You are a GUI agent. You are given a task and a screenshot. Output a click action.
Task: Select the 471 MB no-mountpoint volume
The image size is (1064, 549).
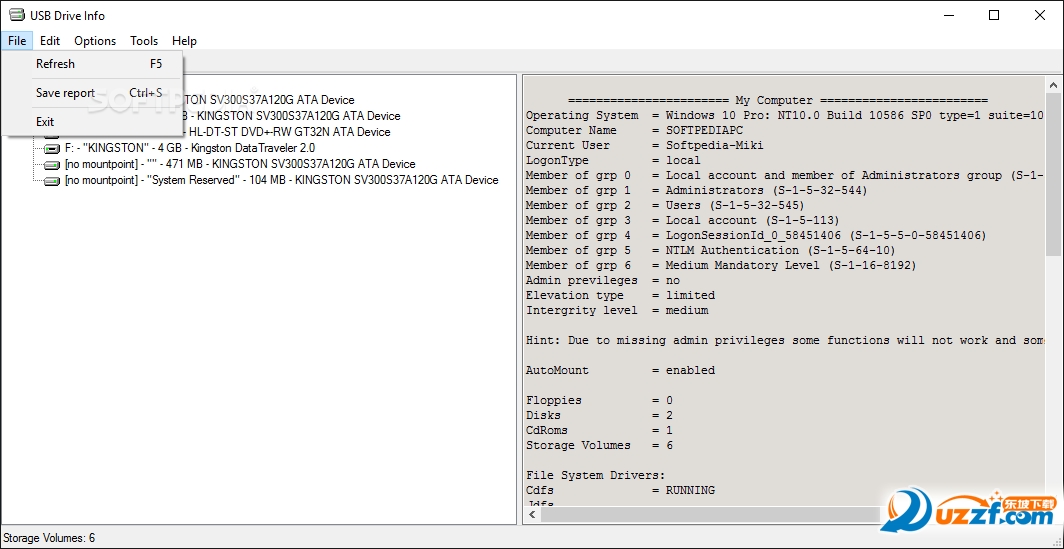[240, 164]
